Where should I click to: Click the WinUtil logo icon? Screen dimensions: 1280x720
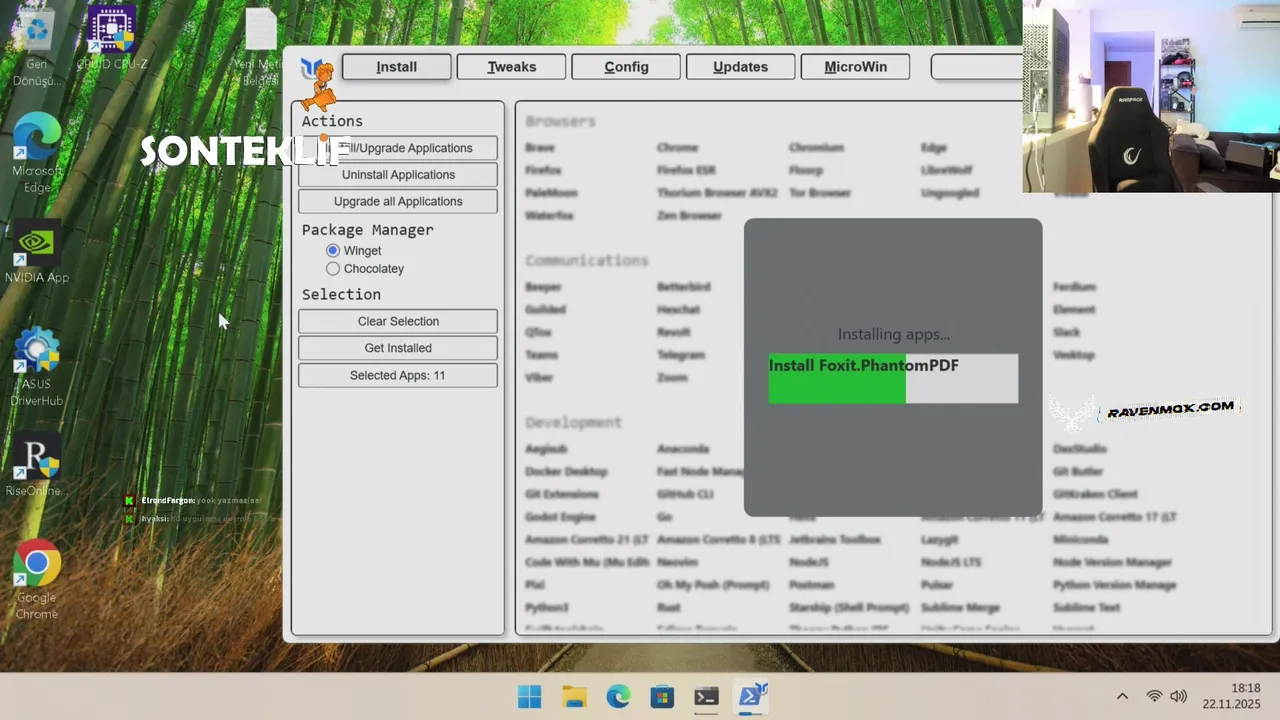point(313,68)
